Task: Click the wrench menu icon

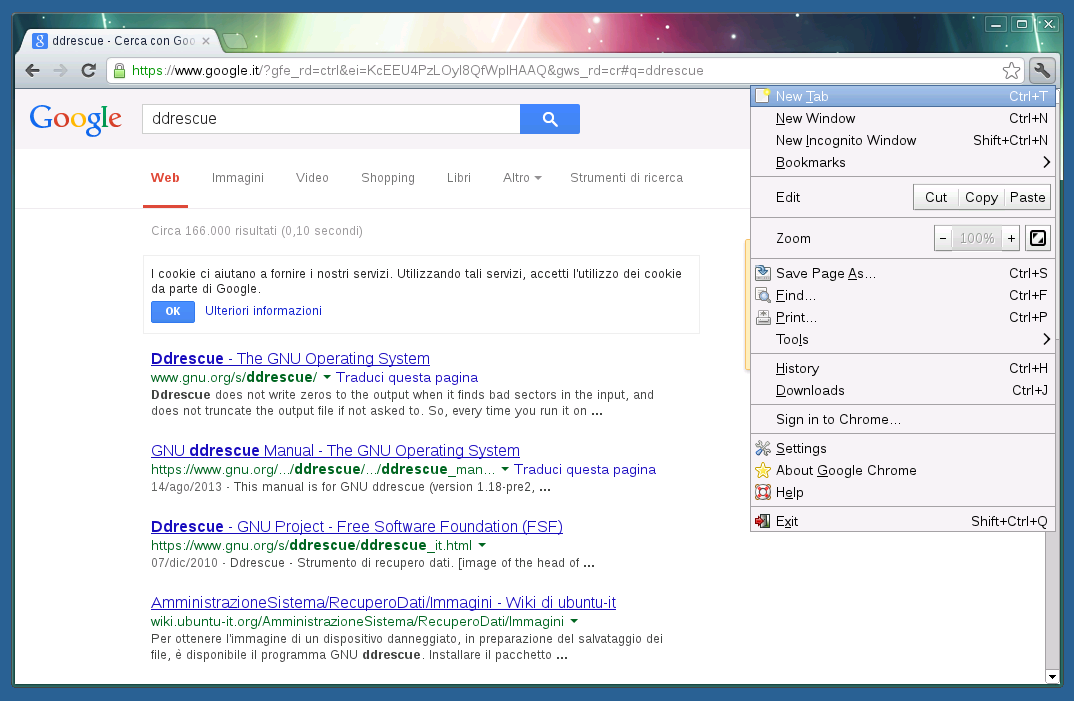Action: click(1041, 70)
